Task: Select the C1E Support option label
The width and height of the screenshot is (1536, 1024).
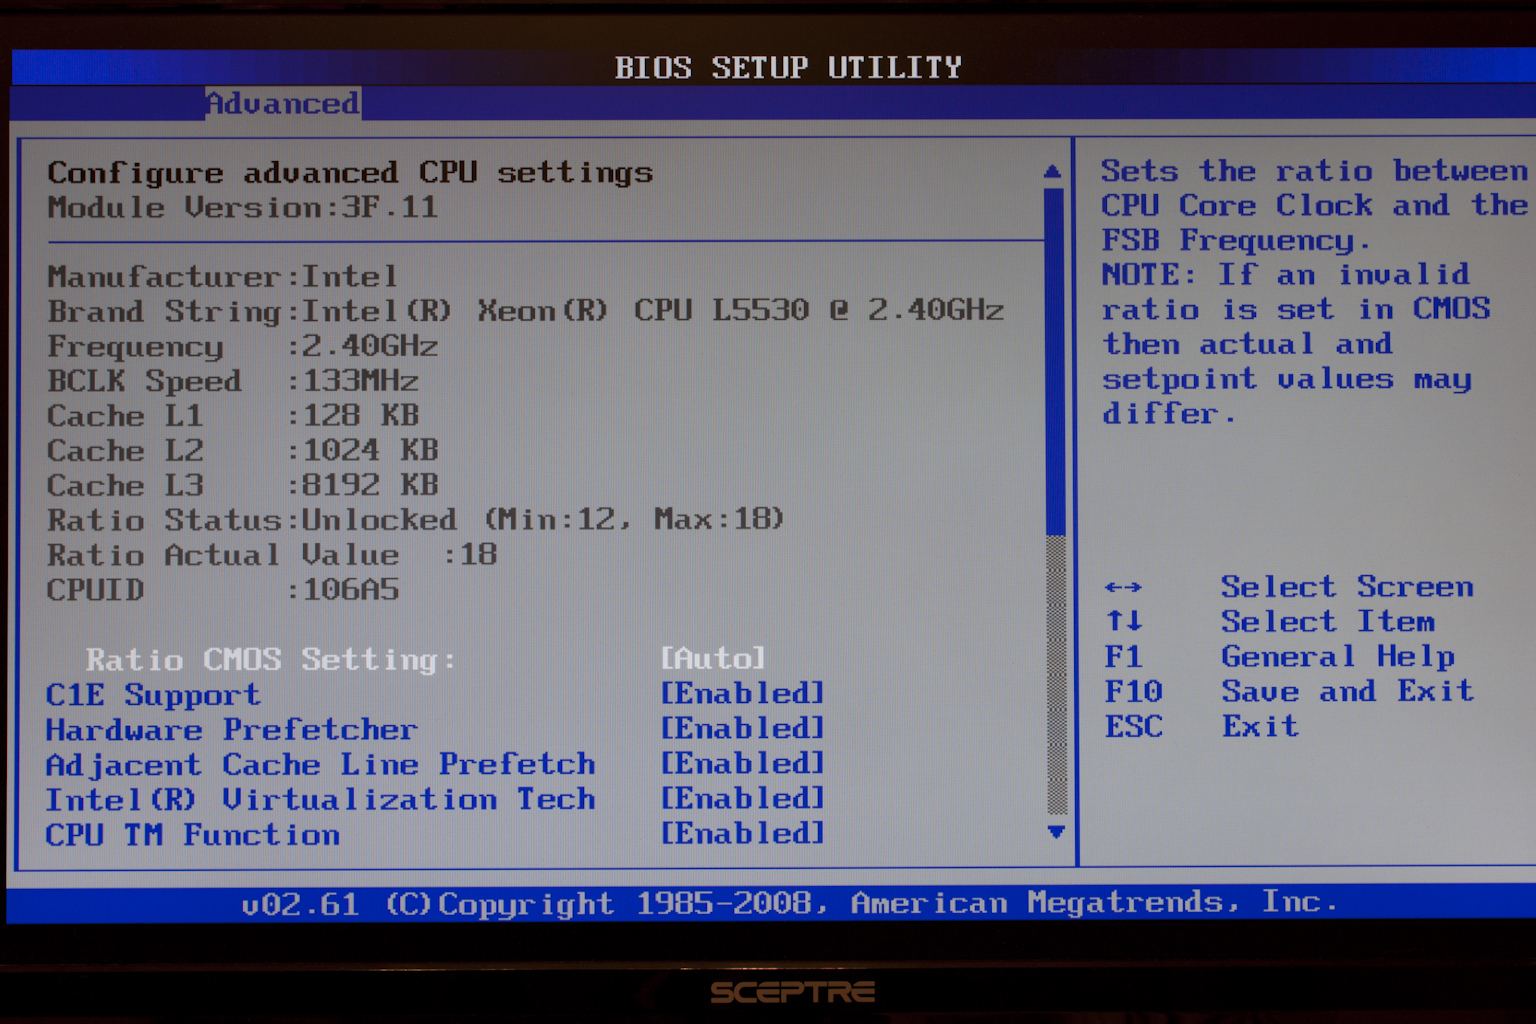Action: tap(153, 695)
